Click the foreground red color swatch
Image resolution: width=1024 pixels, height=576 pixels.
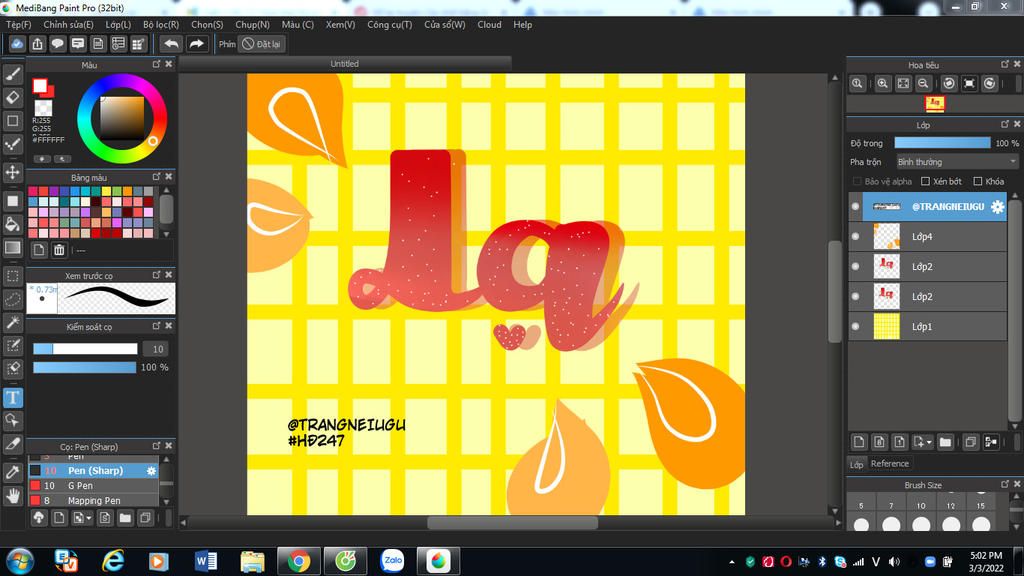[x=40, y=86]
